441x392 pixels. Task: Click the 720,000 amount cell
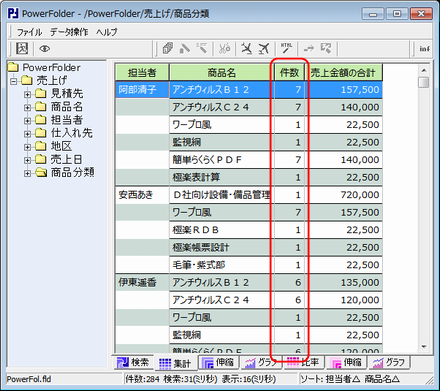[344, 195]
